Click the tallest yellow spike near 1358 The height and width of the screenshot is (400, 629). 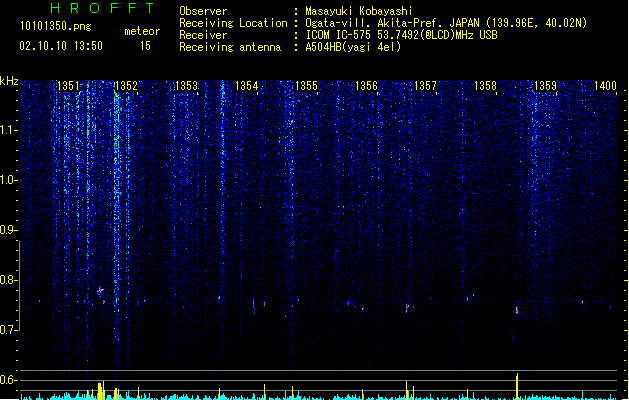click(x=517, y=386)
